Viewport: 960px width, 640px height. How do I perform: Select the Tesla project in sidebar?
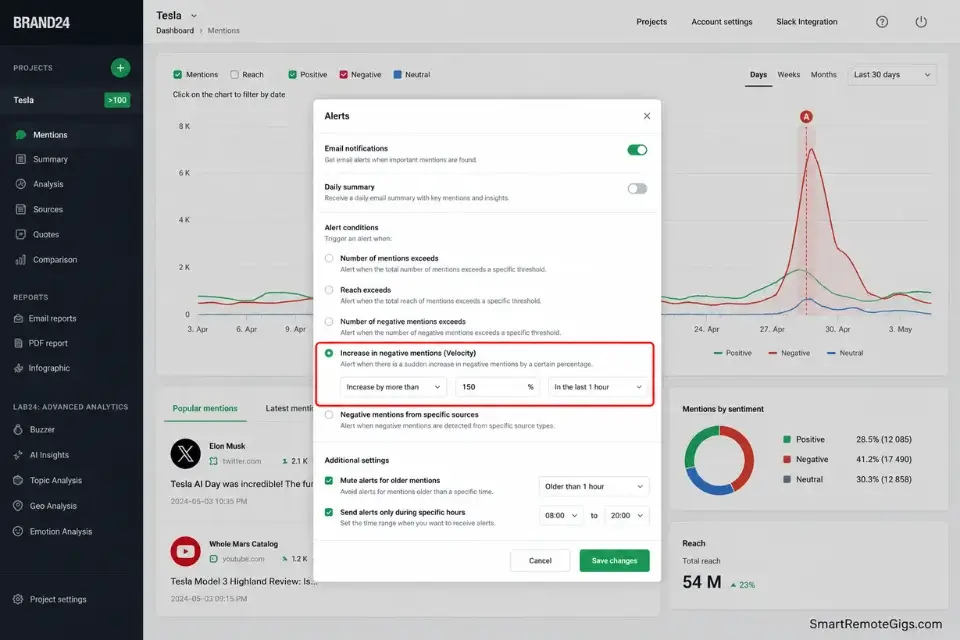(71, 100)
